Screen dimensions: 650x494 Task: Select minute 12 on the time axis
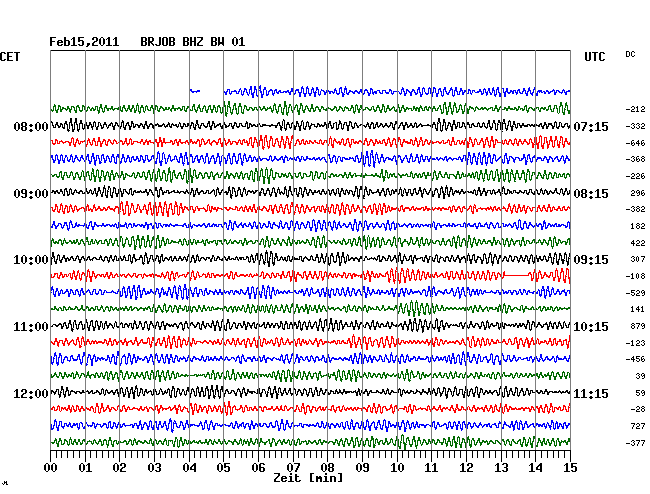466,468
